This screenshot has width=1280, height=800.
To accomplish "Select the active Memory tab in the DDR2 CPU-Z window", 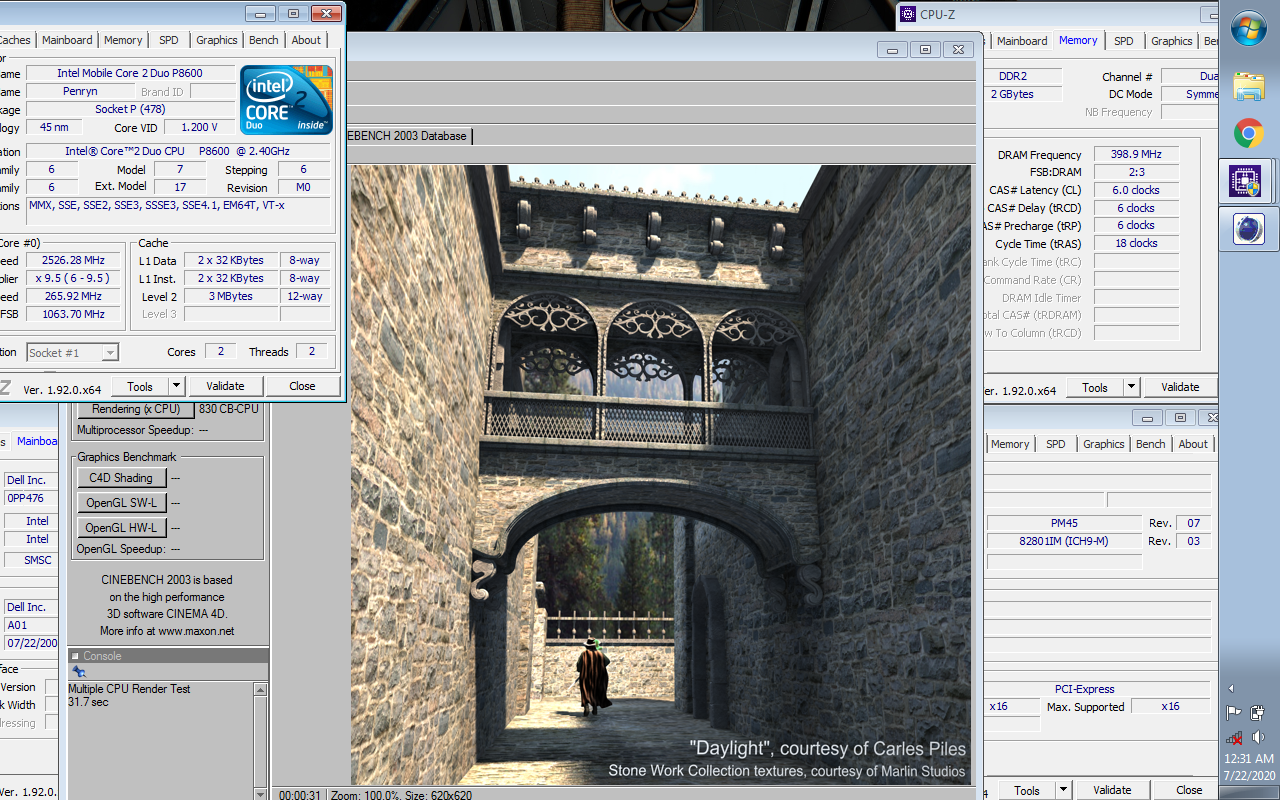I will (1078, 40).
